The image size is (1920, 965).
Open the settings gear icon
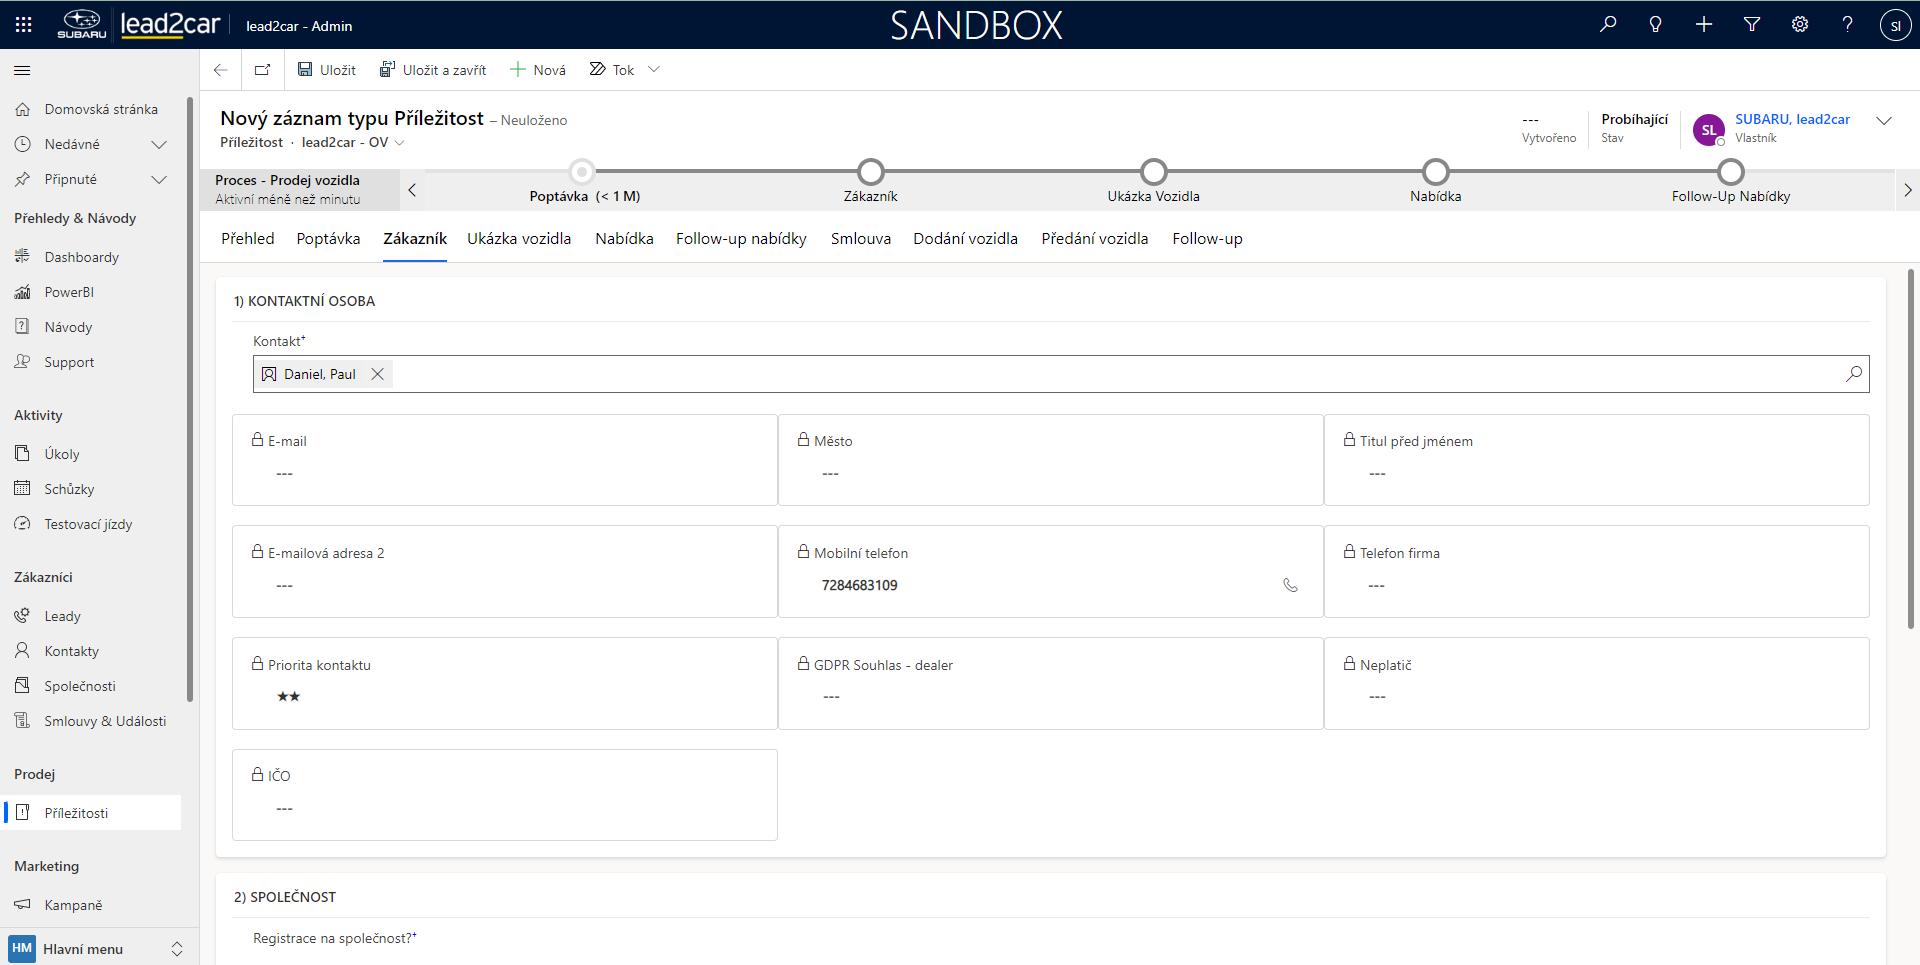pyautogui.click(x=1800, y=24)
